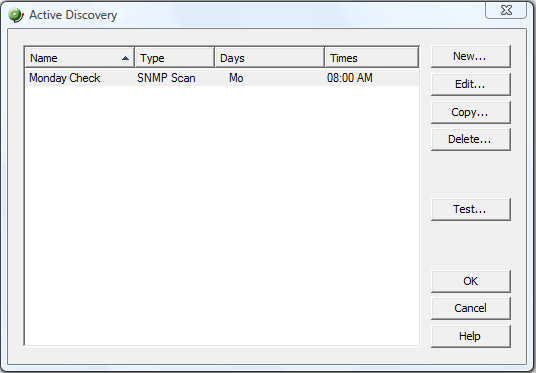Close the Active Discovery window
Screen dimensions: 536x373
point(506,10)
